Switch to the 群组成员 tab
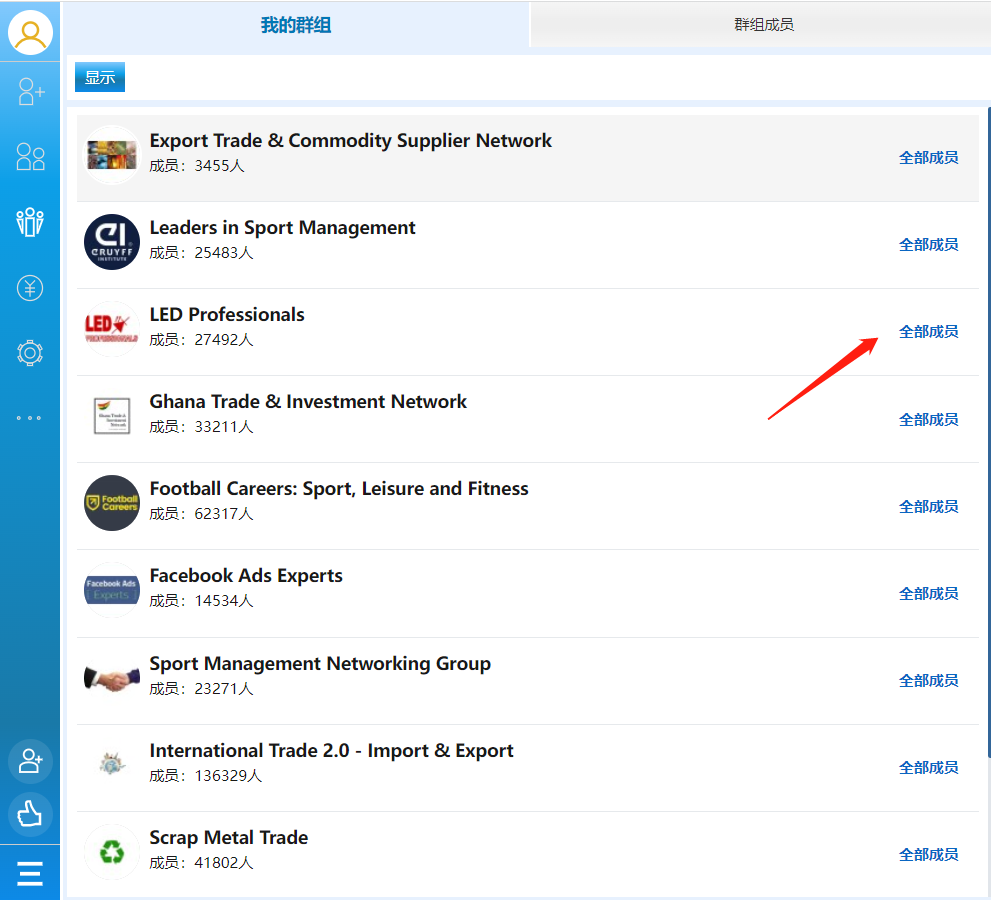 coord(763,25)
